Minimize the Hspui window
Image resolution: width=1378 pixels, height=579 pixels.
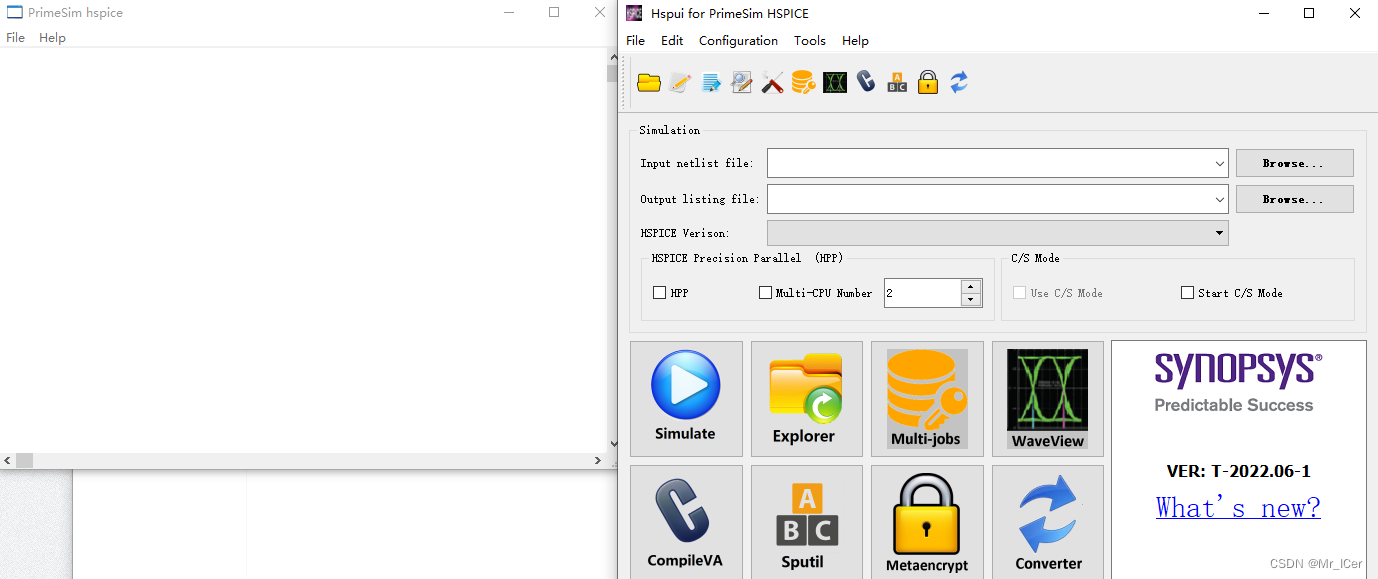coord(1264,13)
